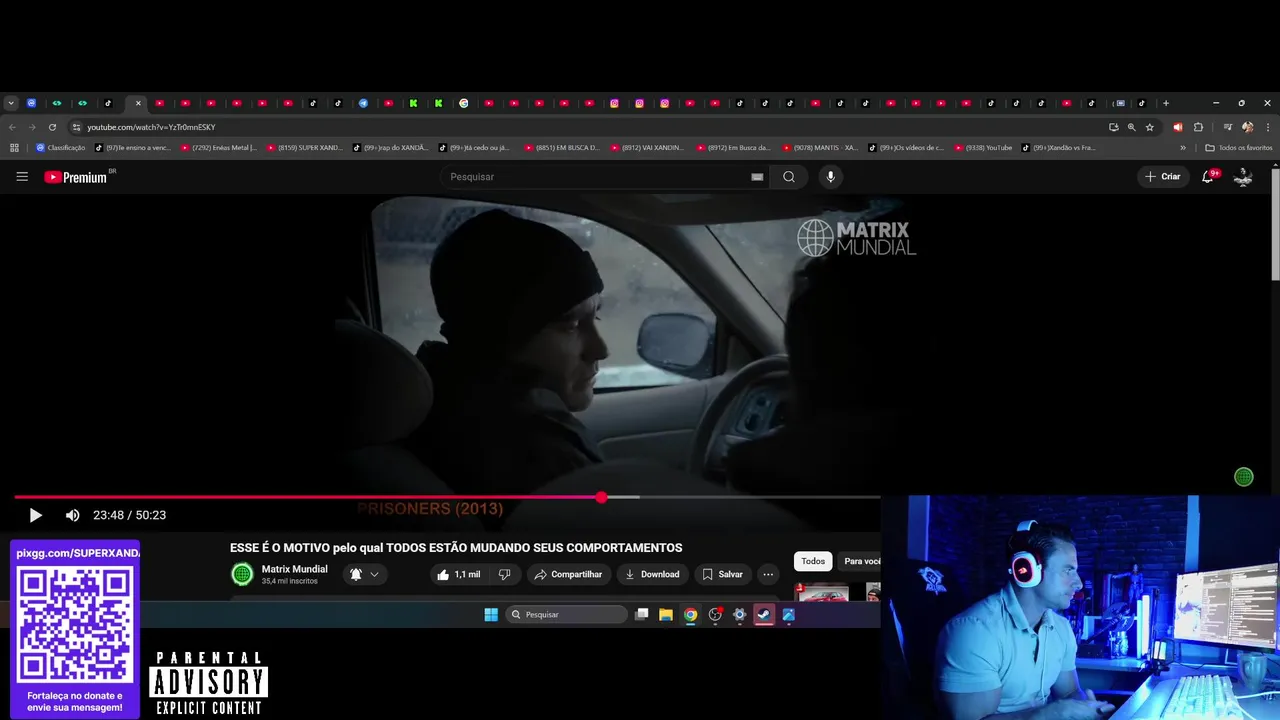Image resolution: width=1280 pixels, height=720 pixels.
Task: Click the red speaker extension icon
Action: click(1177, 127)
